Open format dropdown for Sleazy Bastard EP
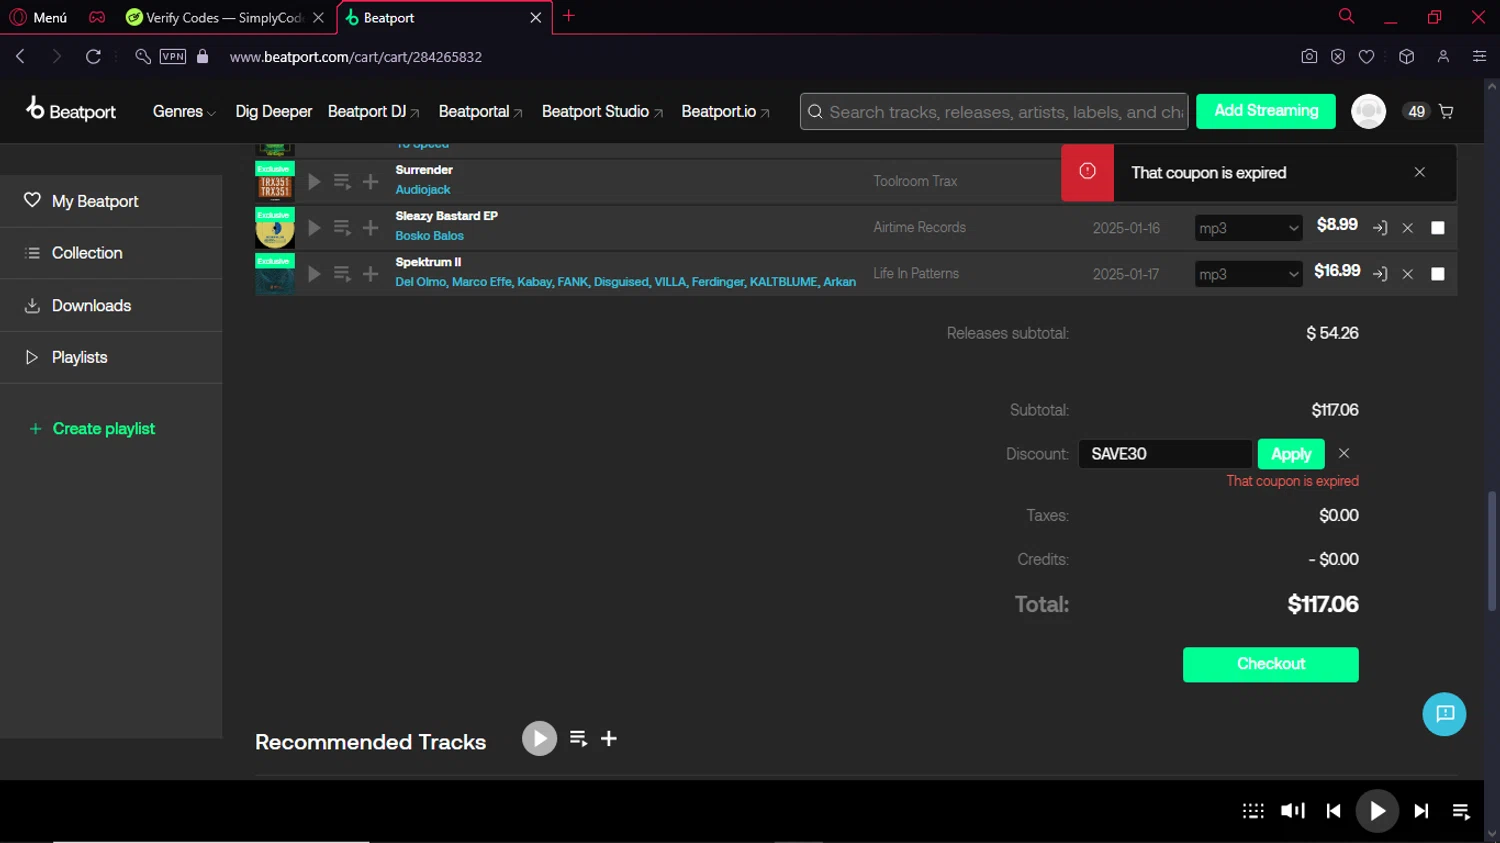This screenshot has height=843, width=1500. [1248, 228]
